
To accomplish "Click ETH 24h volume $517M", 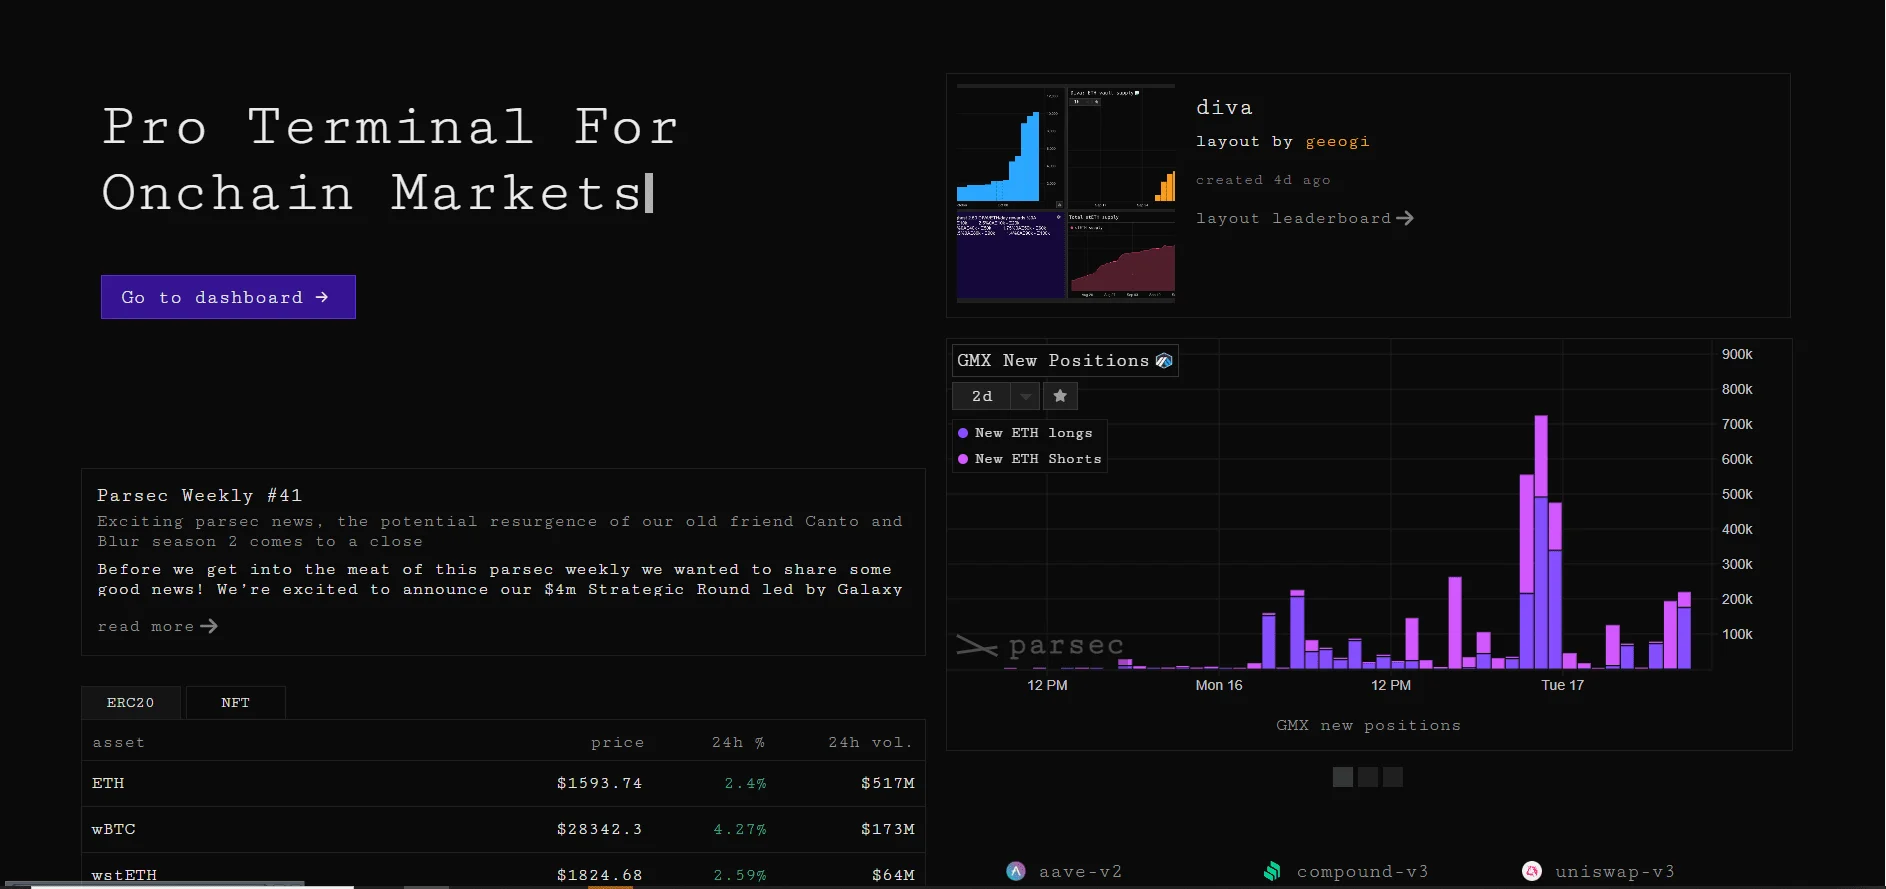I will 888,783.
